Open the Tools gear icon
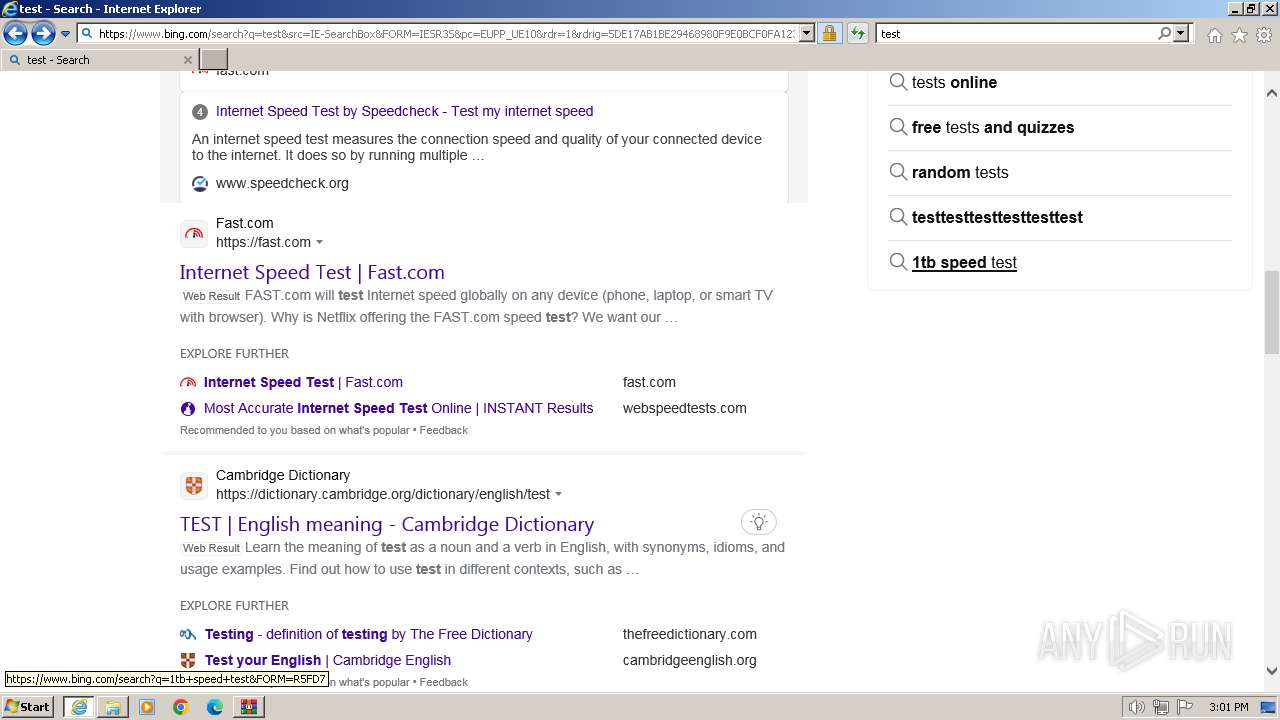The width and height of the screenshot is (1280, 720). pyautogui.click(x=1264, y=35)
